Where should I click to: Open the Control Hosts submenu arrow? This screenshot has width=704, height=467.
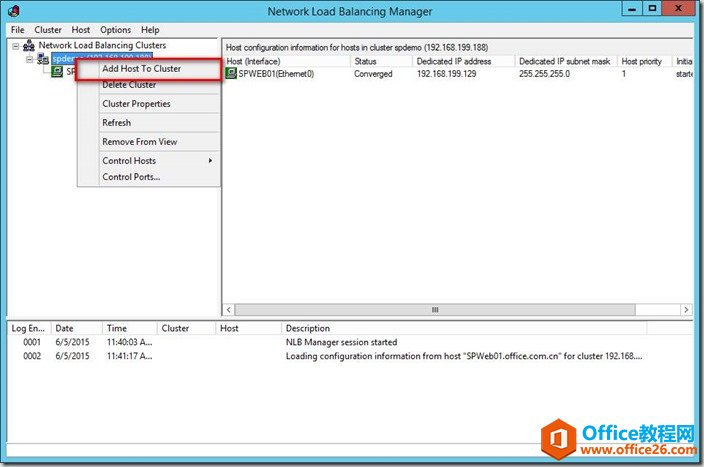coord(210,160)
